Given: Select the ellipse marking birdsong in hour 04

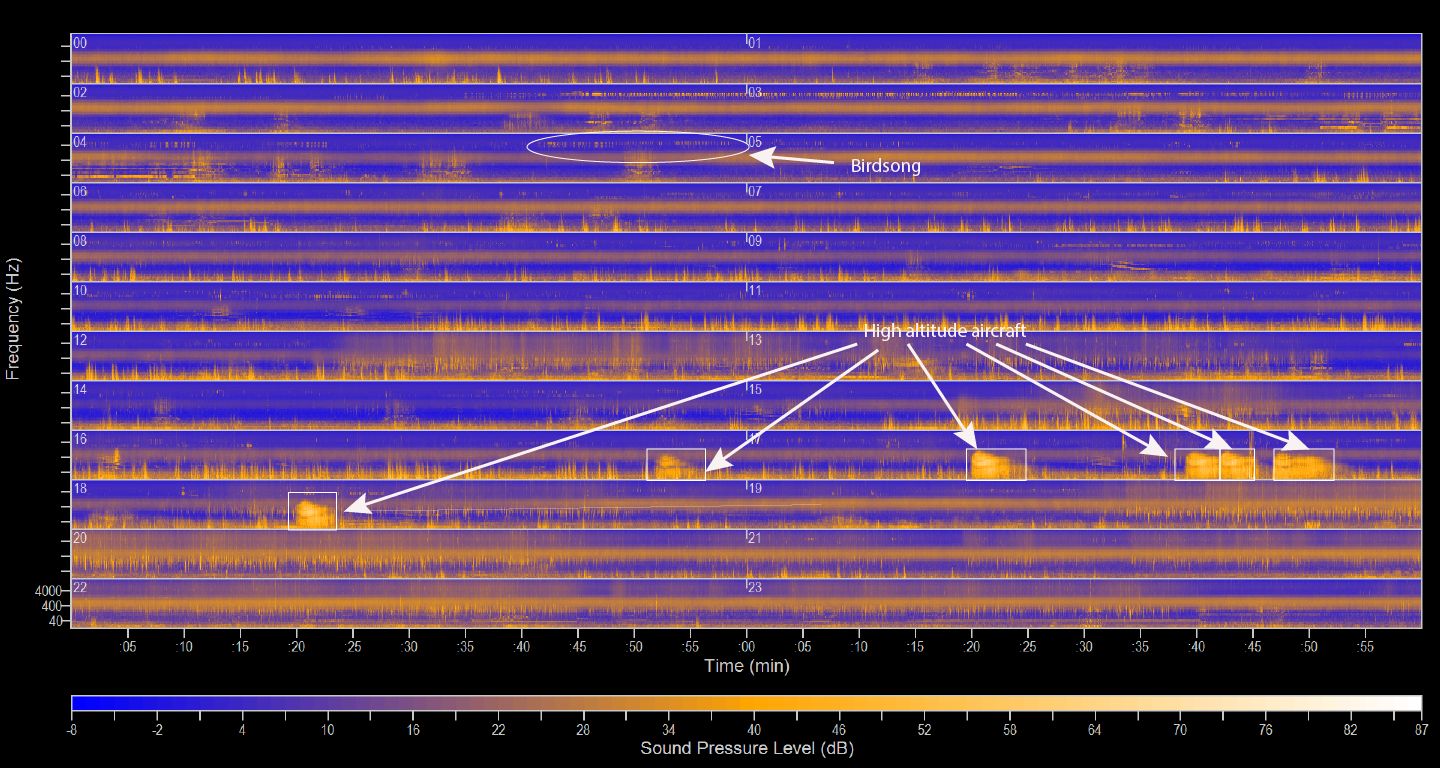Looking at the screenshot, I should (x=638, y=147).
